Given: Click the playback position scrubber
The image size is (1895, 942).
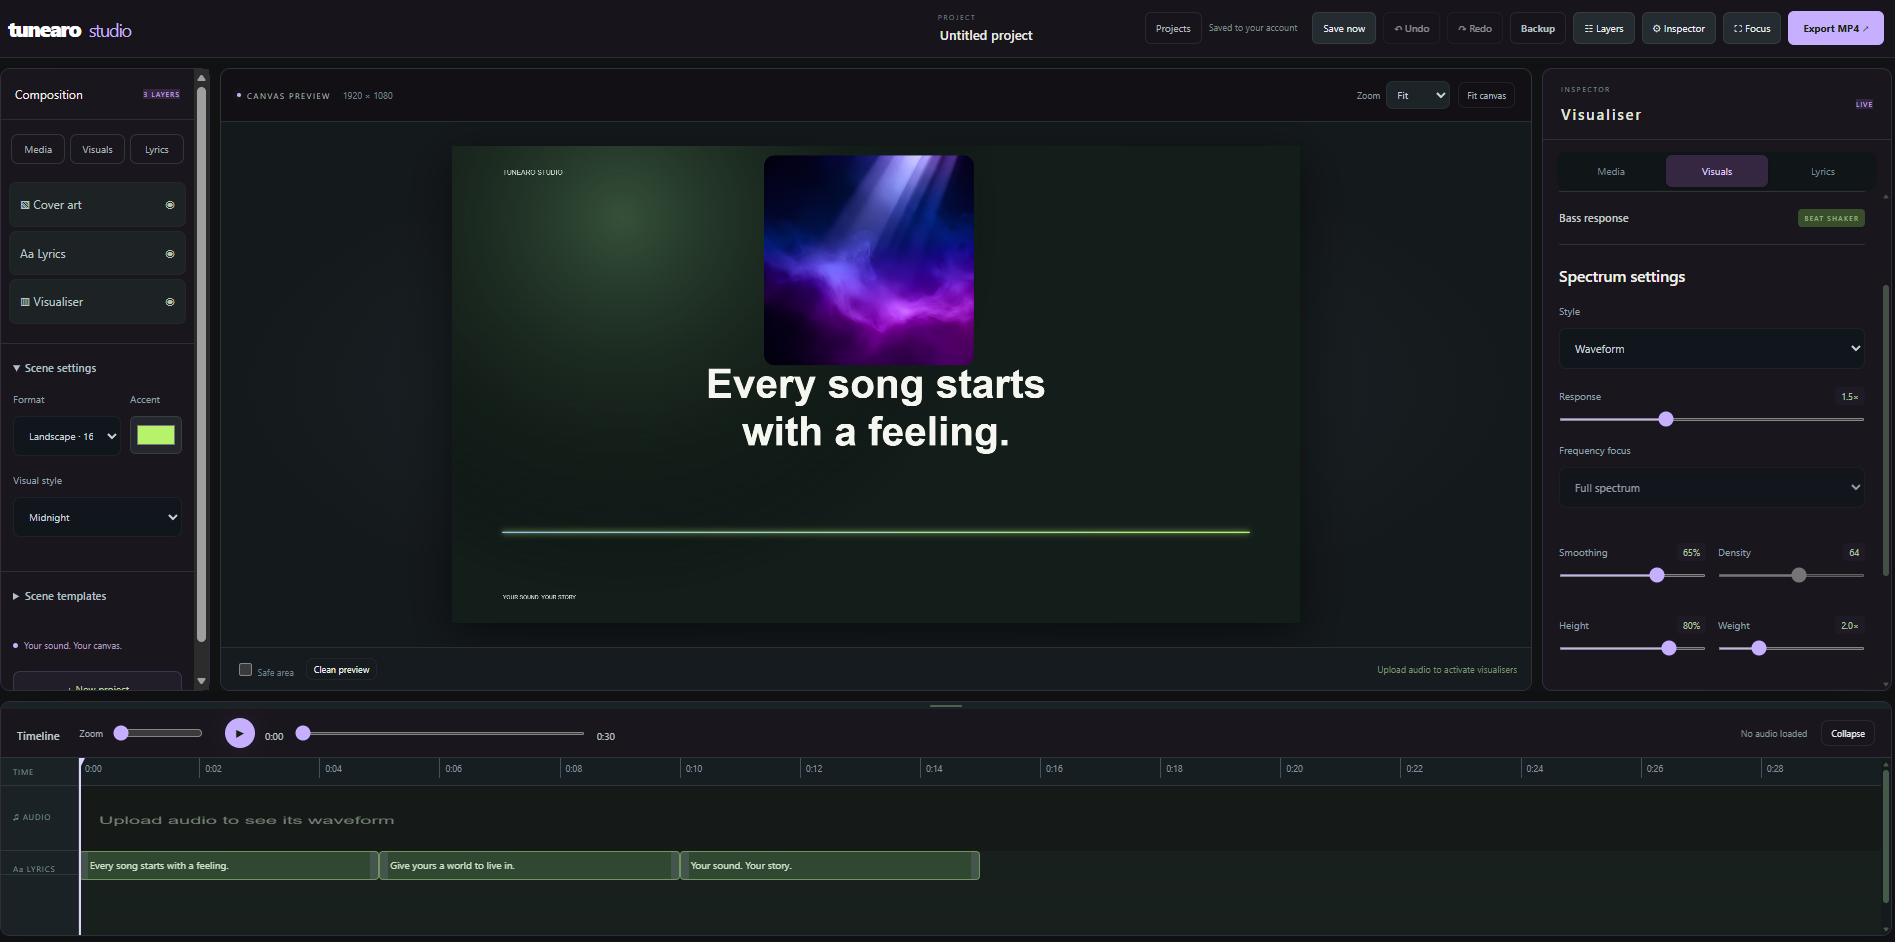Looking at the screenshot, I should click(303, 733).
